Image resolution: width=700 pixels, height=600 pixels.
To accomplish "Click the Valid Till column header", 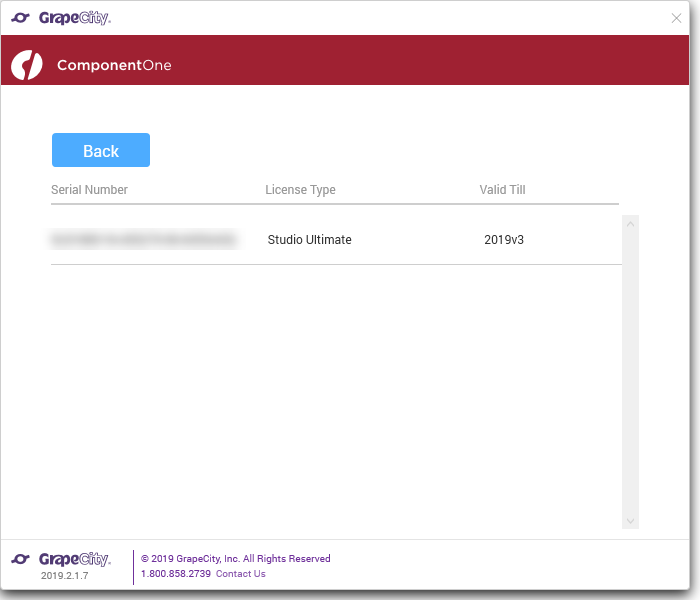I will [502, 190].
